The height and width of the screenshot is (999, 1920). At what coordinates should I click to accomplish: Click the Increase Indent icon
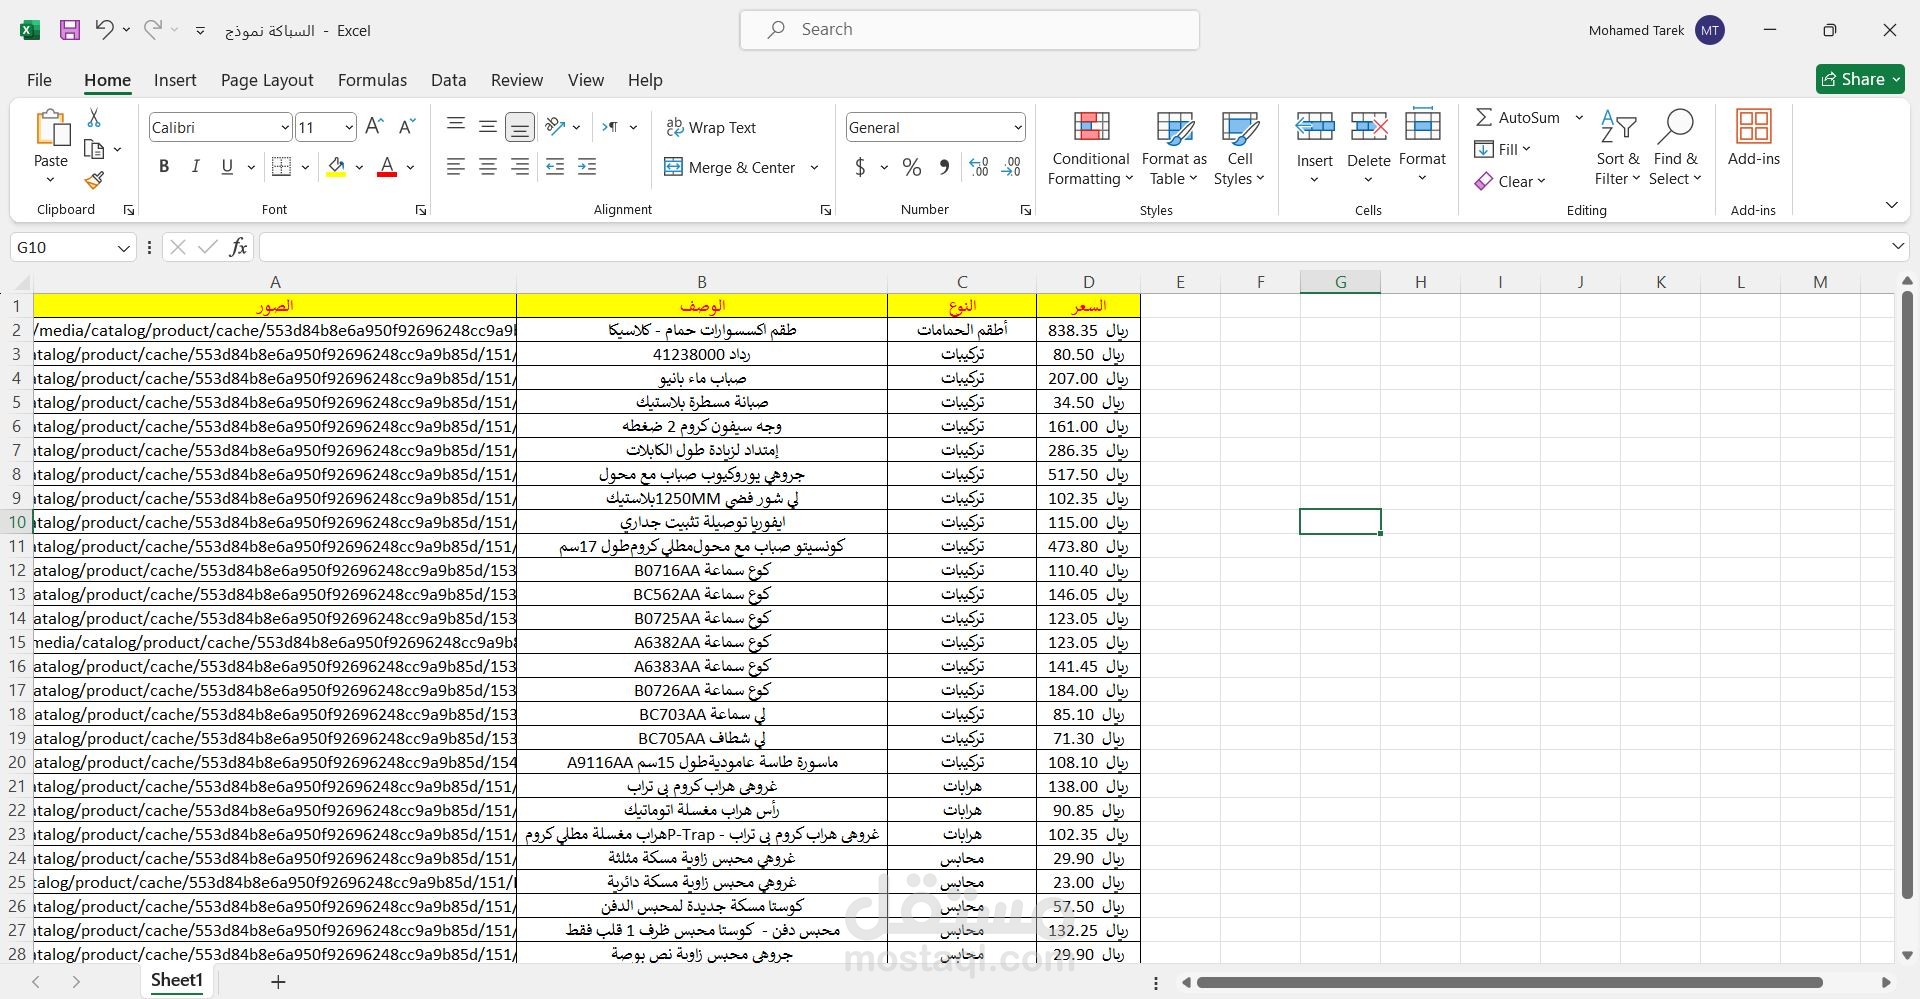point(587,167)
